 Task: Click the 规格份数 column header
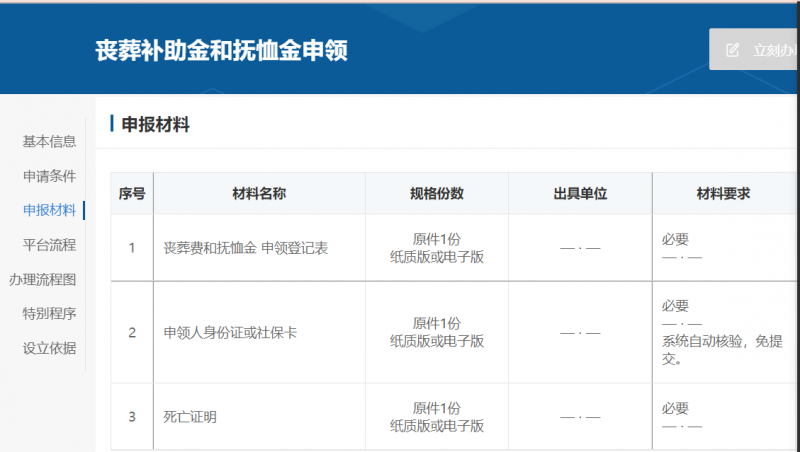click(x=436, y=193)
